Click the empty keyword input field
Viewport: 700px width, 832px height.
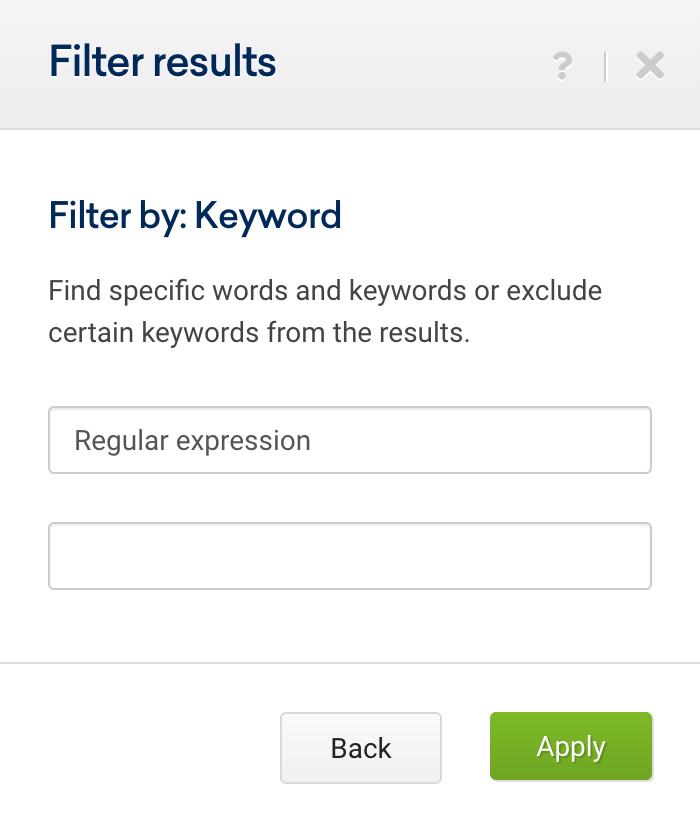(350, 556)
